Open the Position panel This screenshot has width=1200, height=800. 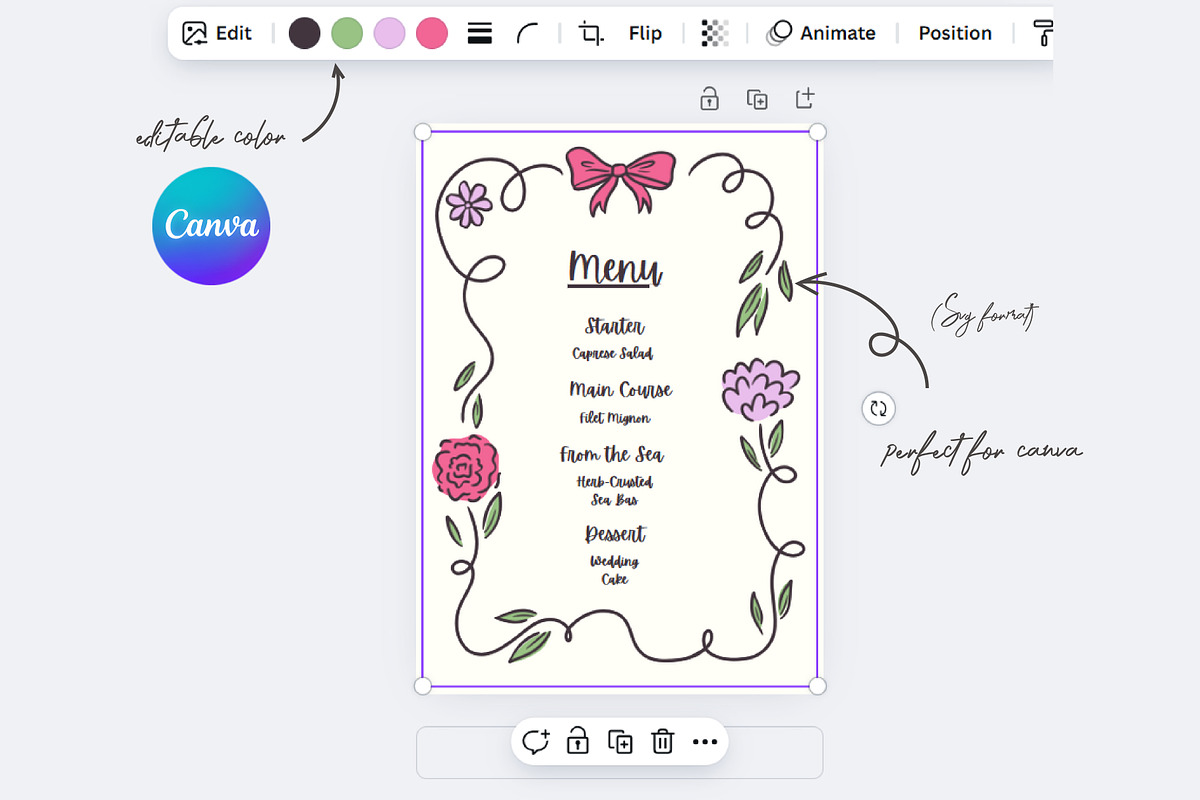pos(955,33)
